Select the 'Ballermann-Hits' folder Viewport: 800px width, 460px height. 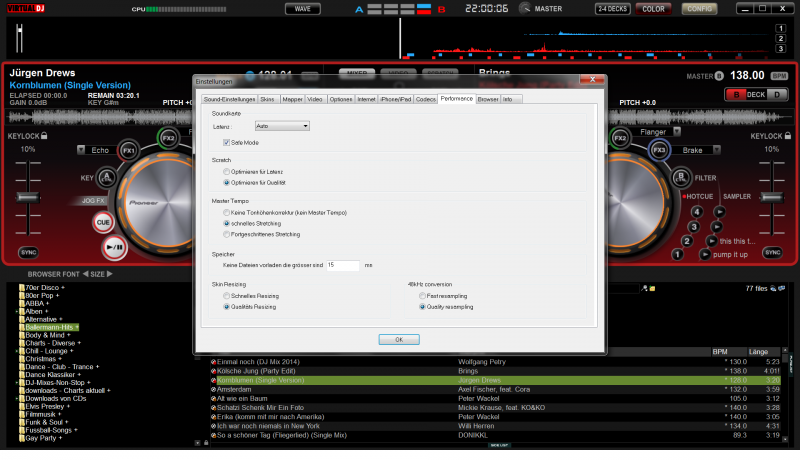(x=49, y=327)
